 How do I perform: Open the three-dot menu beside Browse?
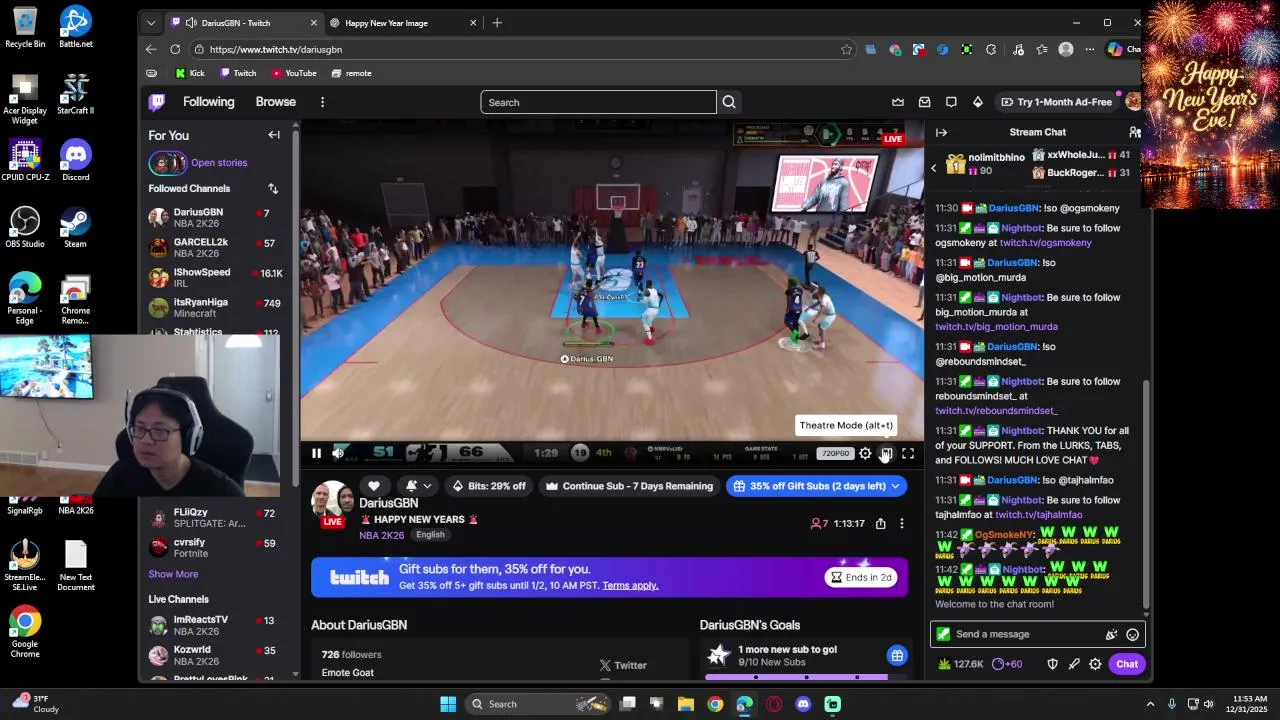(x=322, y=102)
